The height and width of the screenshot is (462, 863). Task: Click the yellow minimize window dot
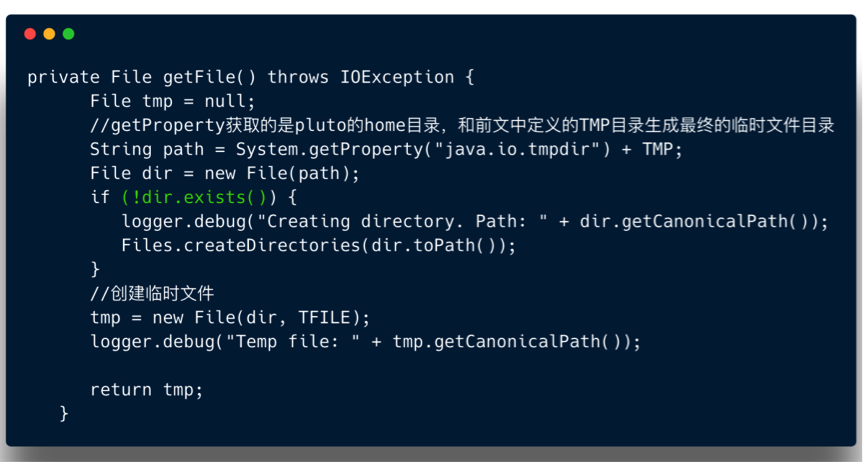pyautogui.click(x=49, y=33)
